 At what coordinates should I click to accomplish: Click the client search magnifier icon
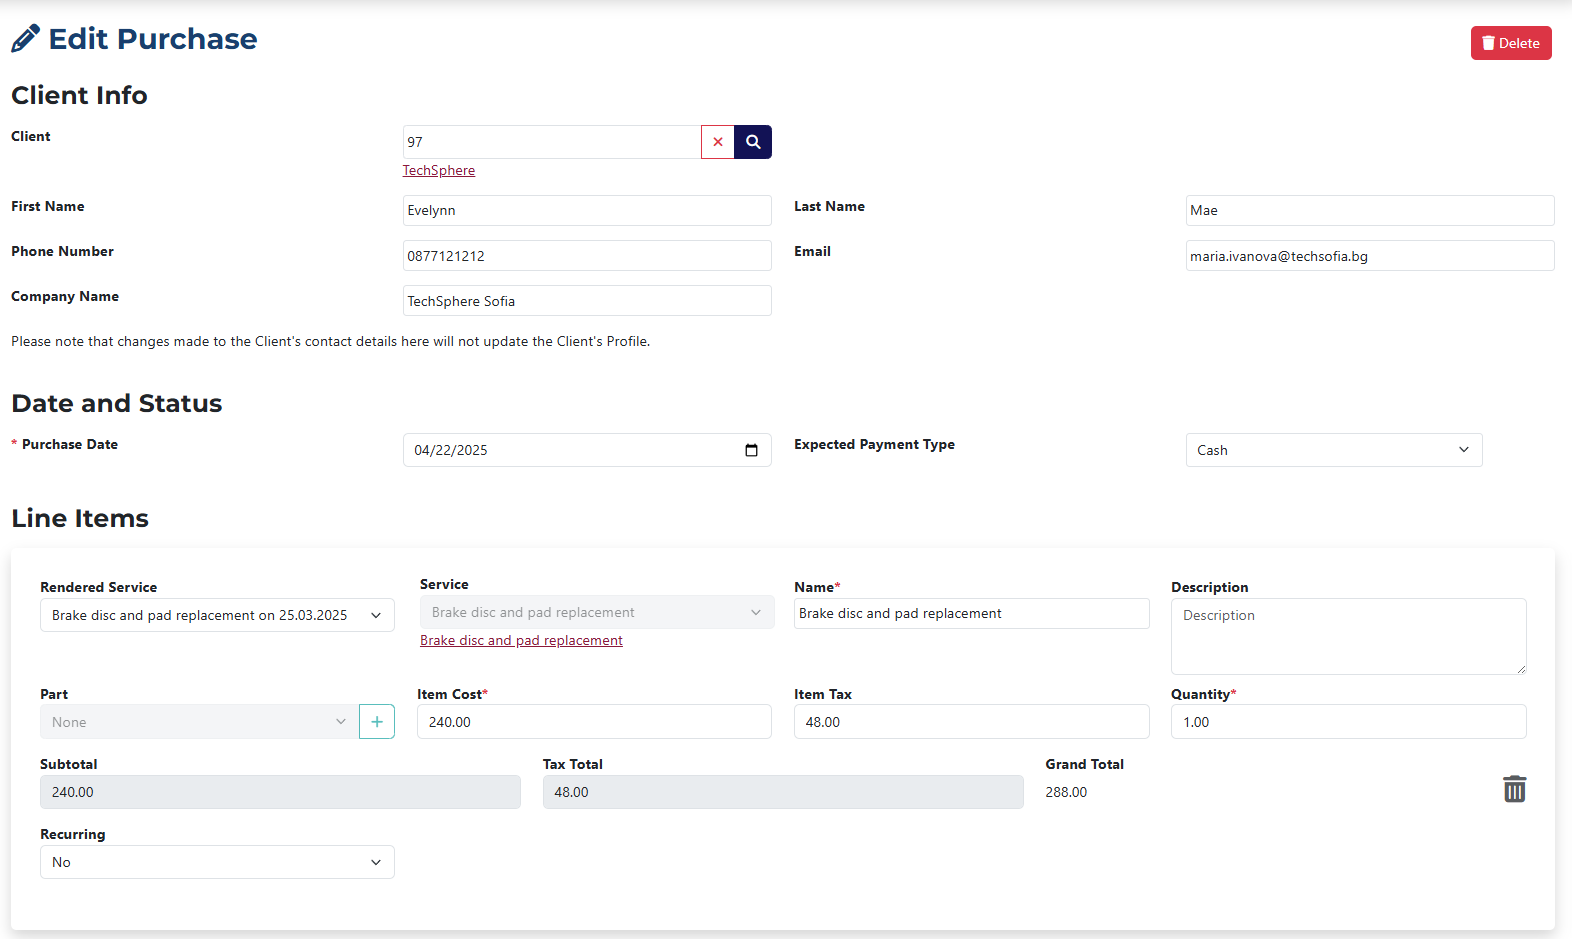point(753,142)
